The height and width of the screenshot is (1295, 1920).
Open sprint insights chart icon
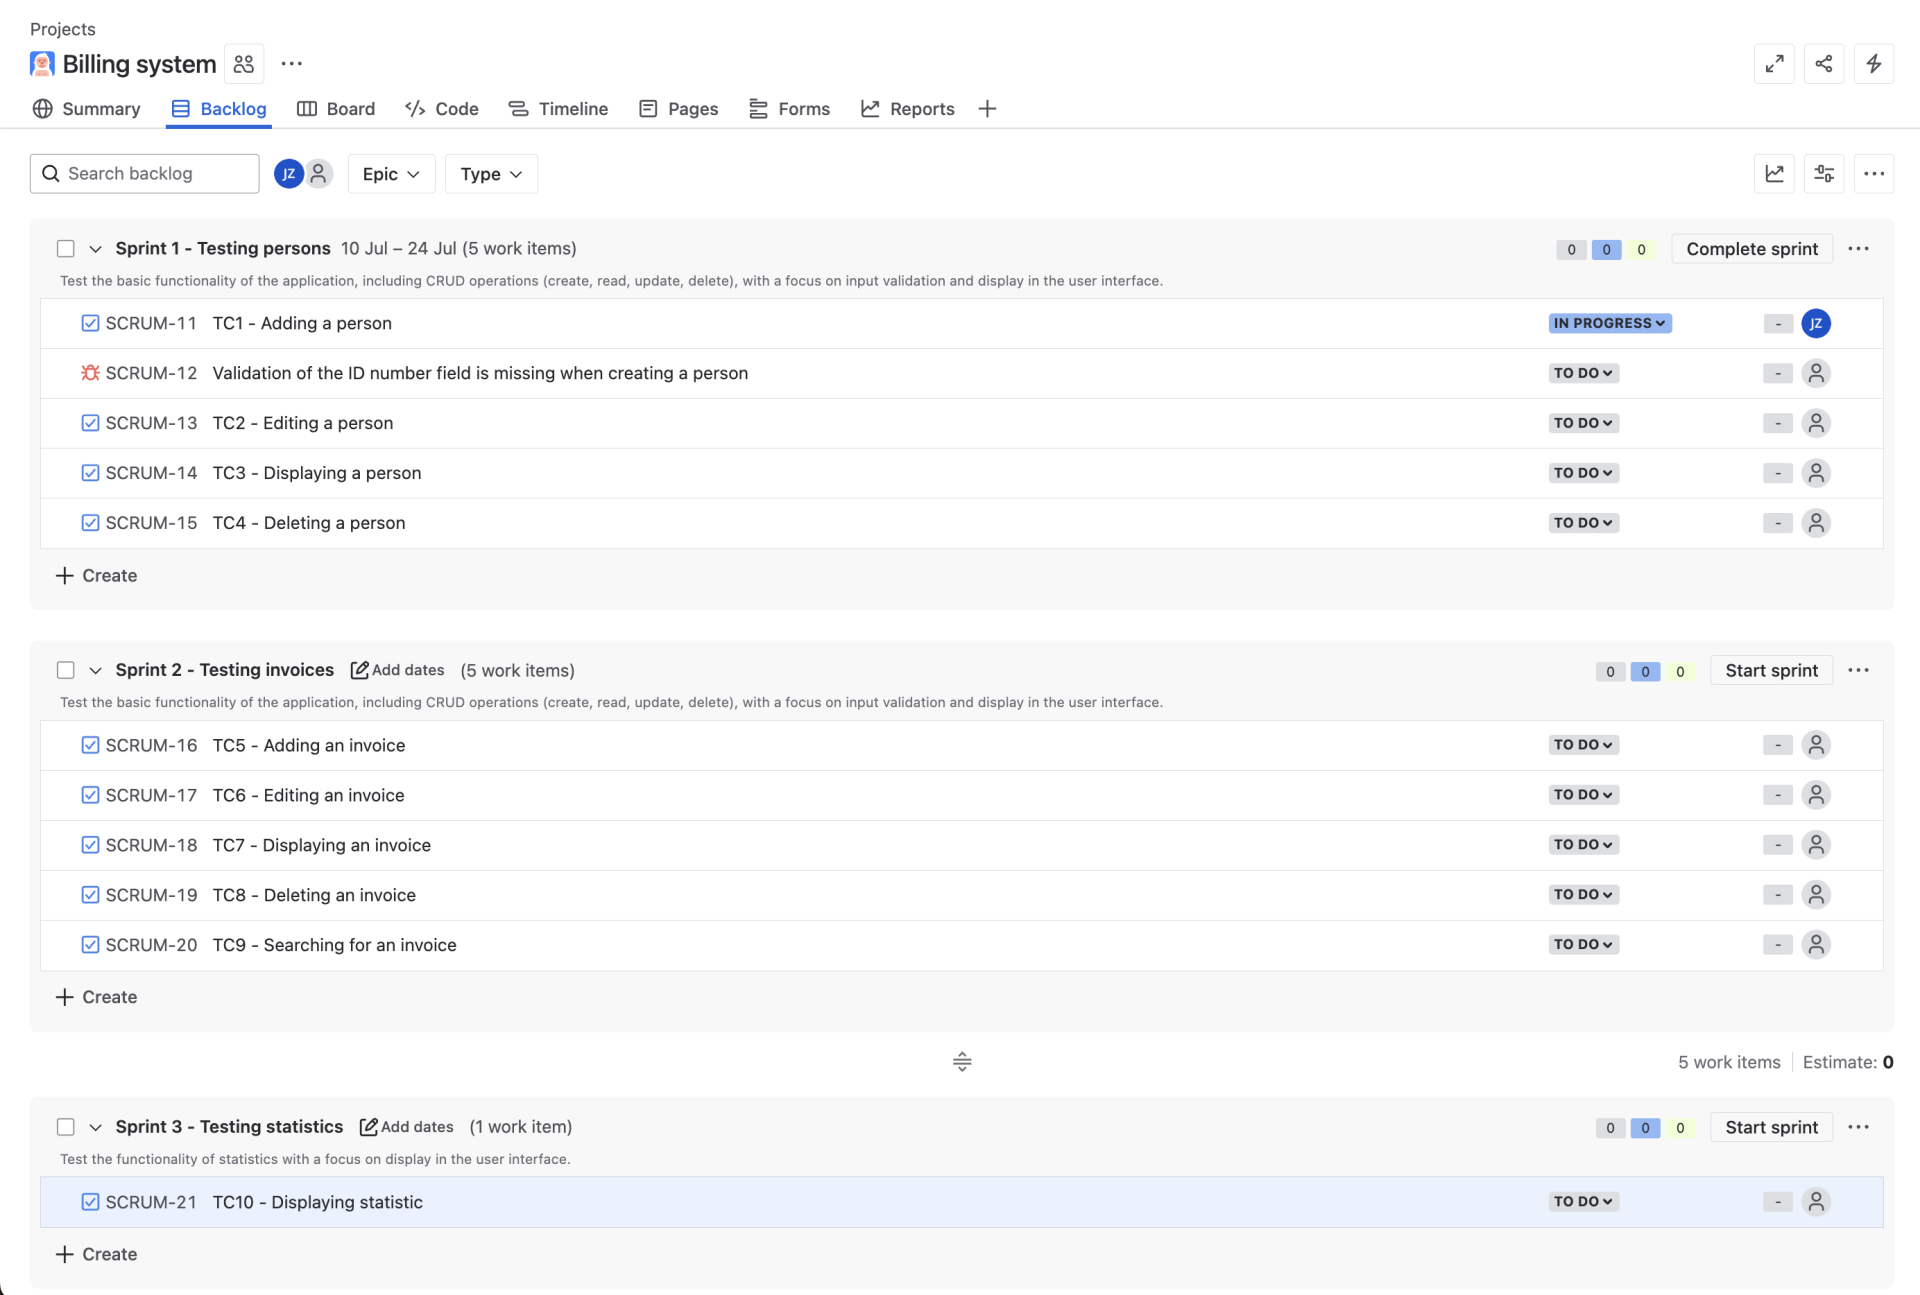coord(1774,174)
